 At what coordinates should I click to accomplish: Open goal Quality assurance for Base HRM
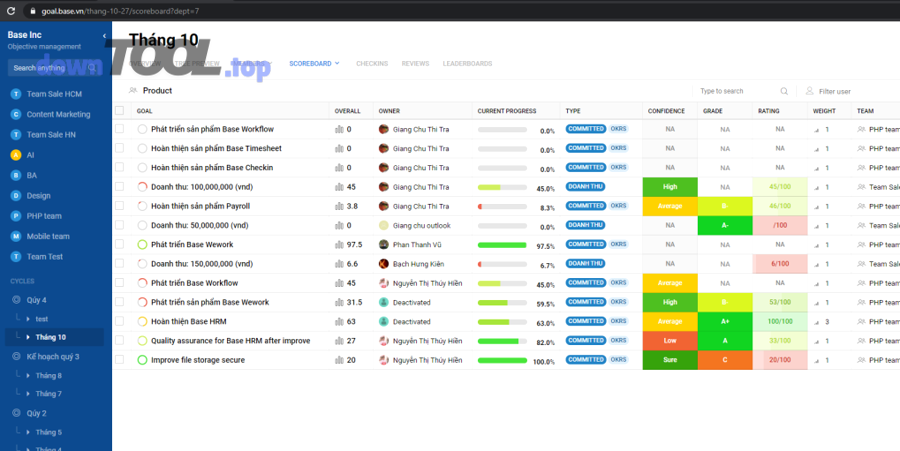click(x=230, y=341)
